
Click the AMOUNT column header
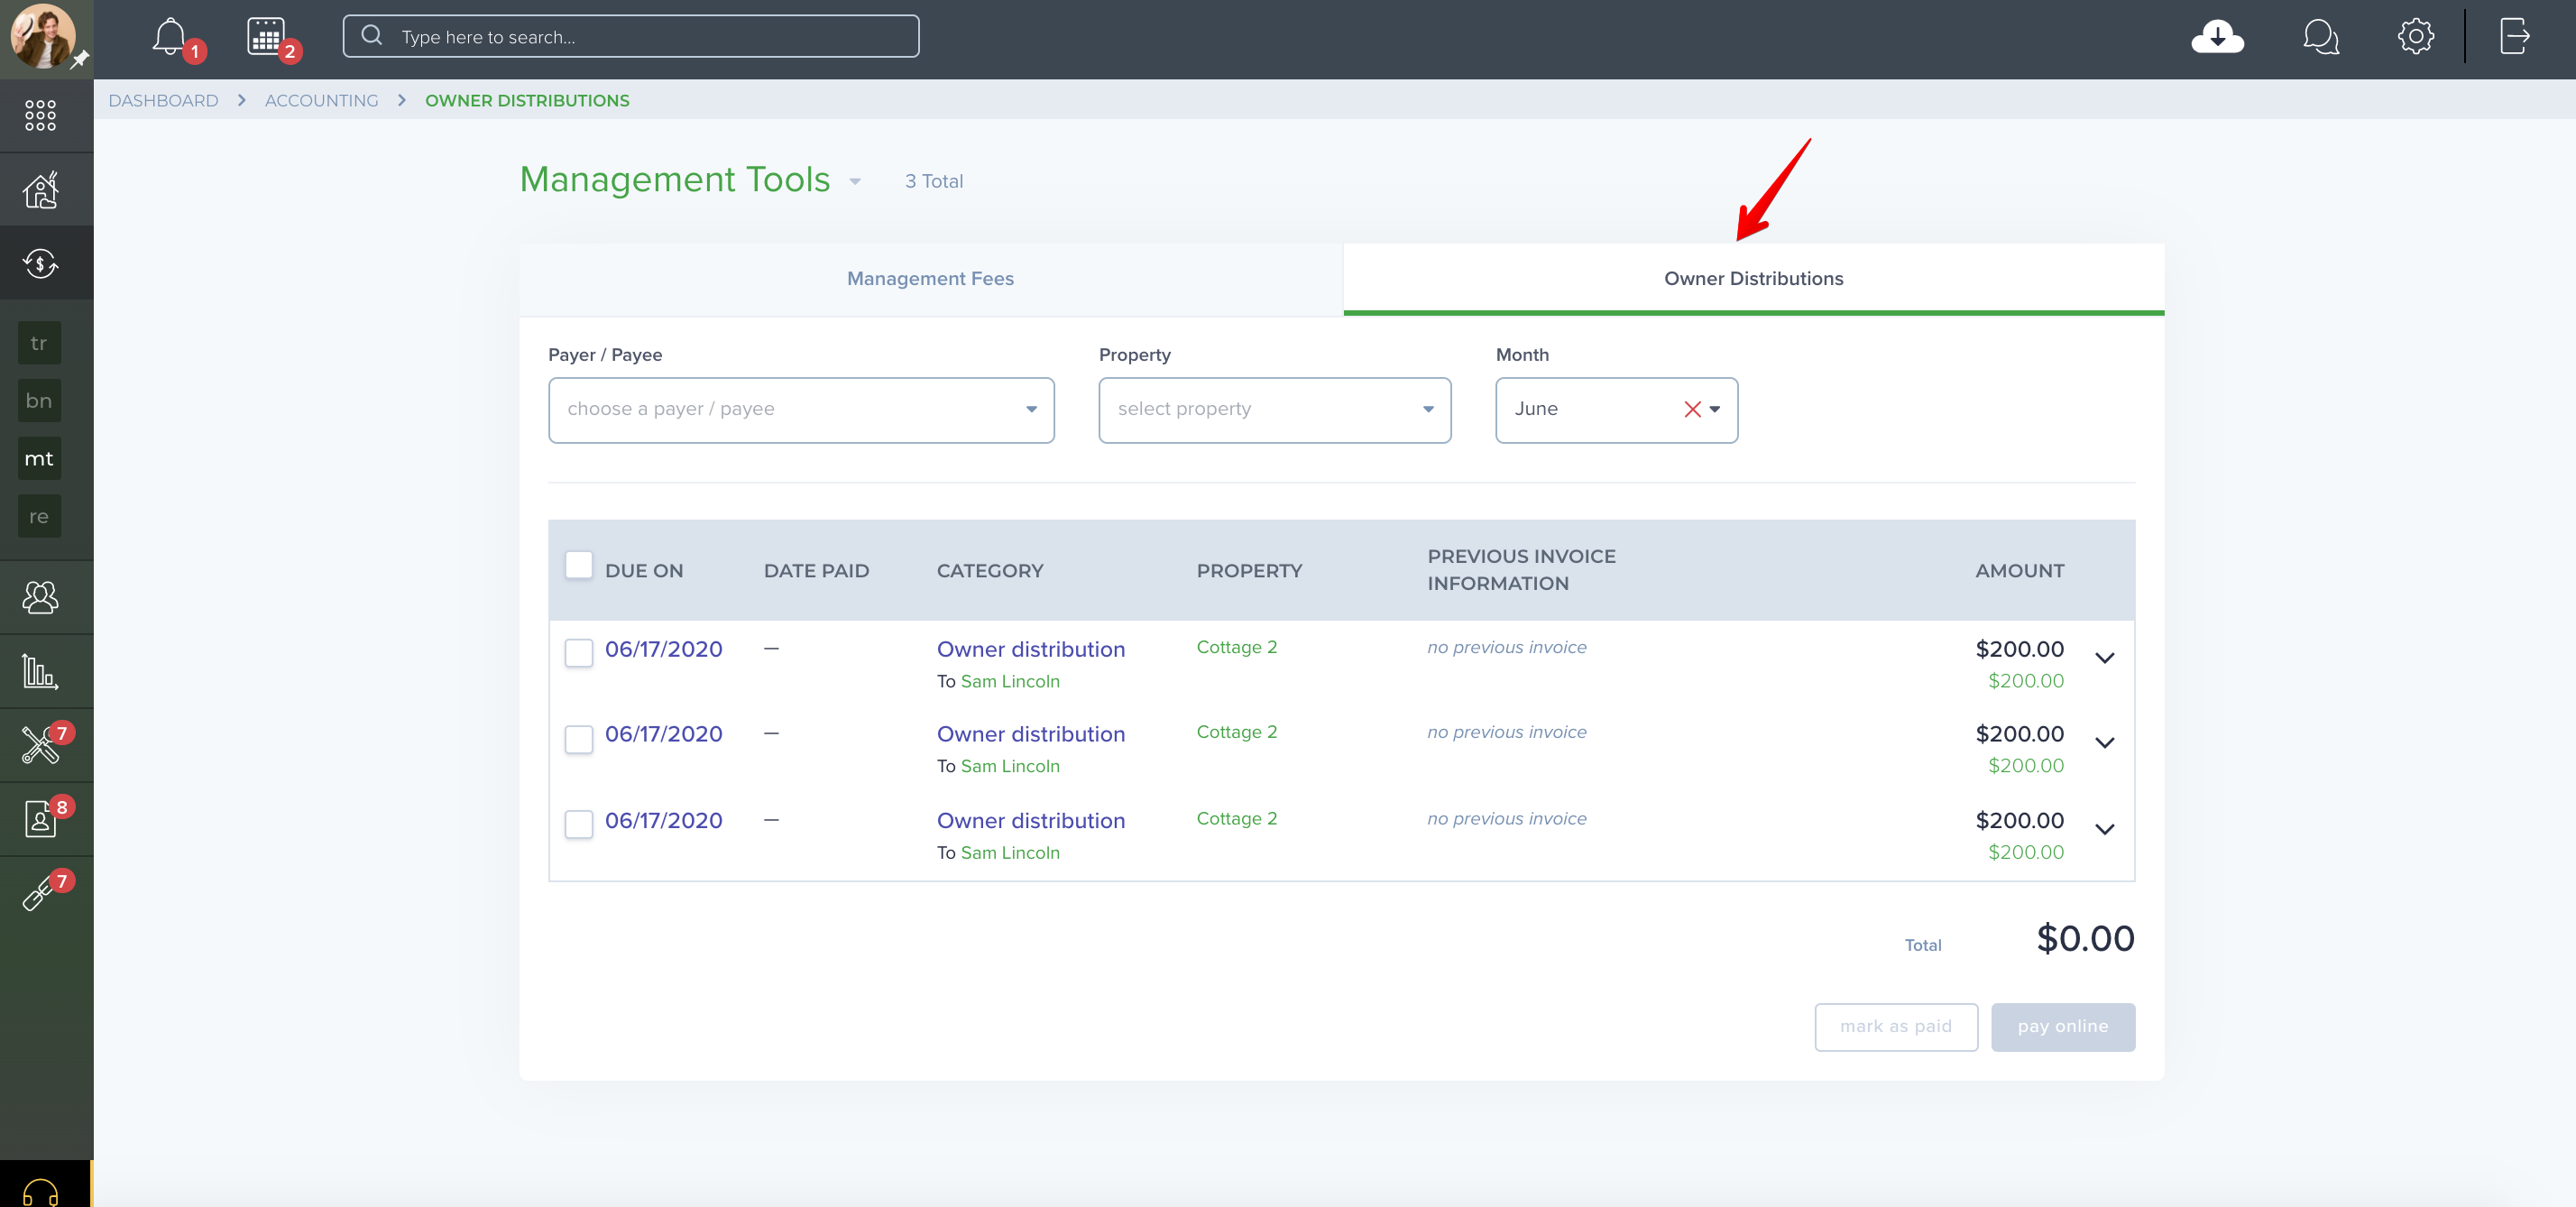[x=2019, y=571]
